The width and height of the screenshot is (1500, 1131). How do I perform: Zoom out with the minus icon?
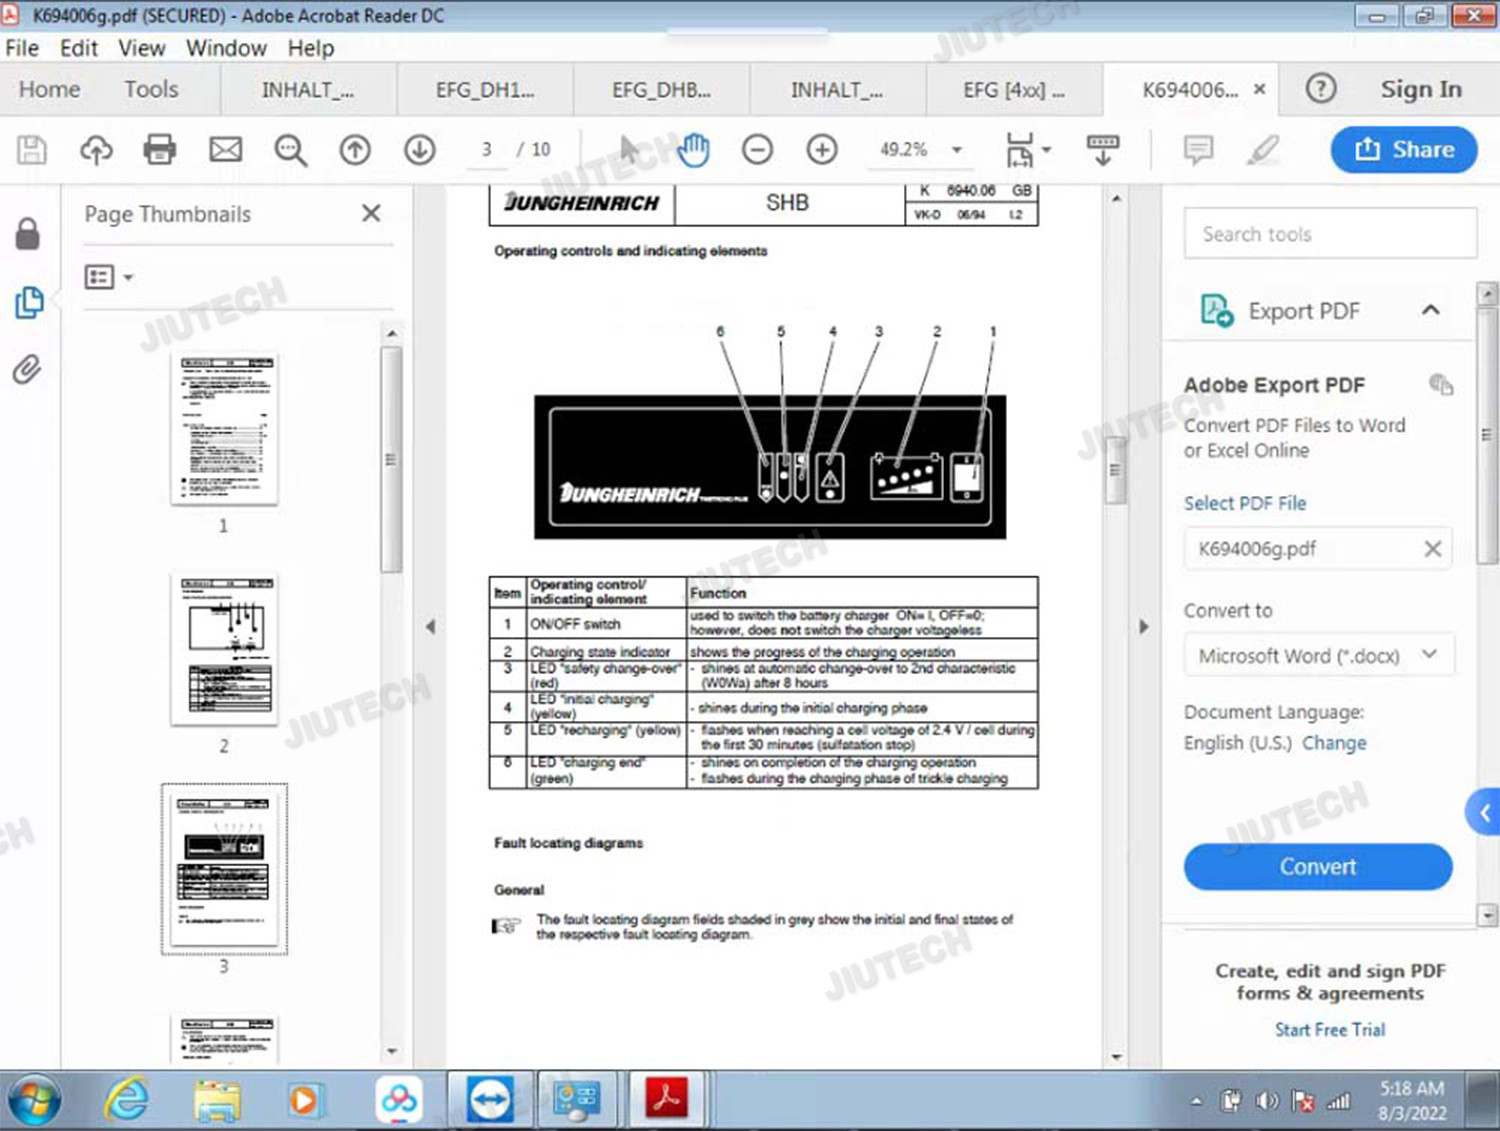(757, 150)
